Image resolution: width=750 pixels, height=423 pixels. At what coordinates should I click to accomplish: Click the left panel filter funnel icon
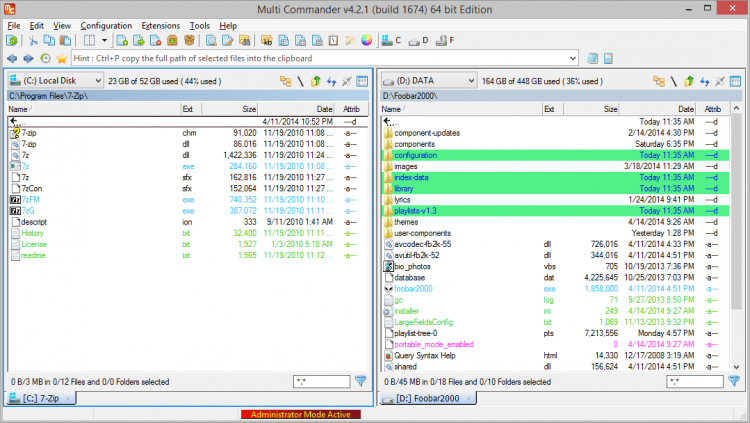coord(361,381)
